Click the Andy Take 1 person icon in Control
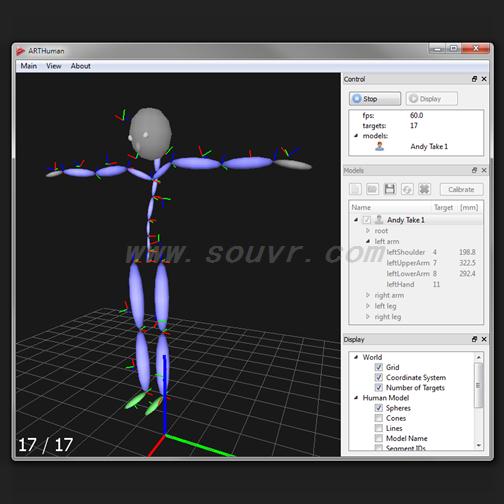Viewport: 504px width, 504px height. (x=379, y=146)
